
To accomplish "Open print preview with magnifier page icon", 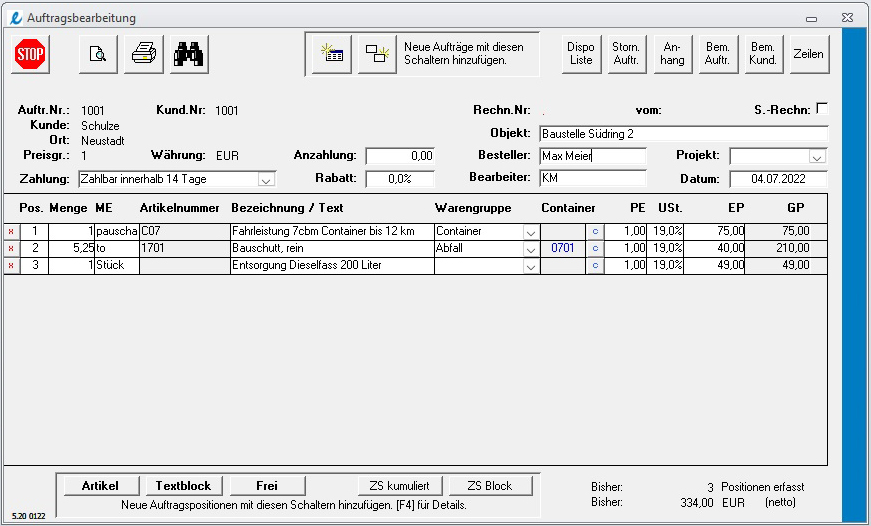I will click(x=98, y=54).
